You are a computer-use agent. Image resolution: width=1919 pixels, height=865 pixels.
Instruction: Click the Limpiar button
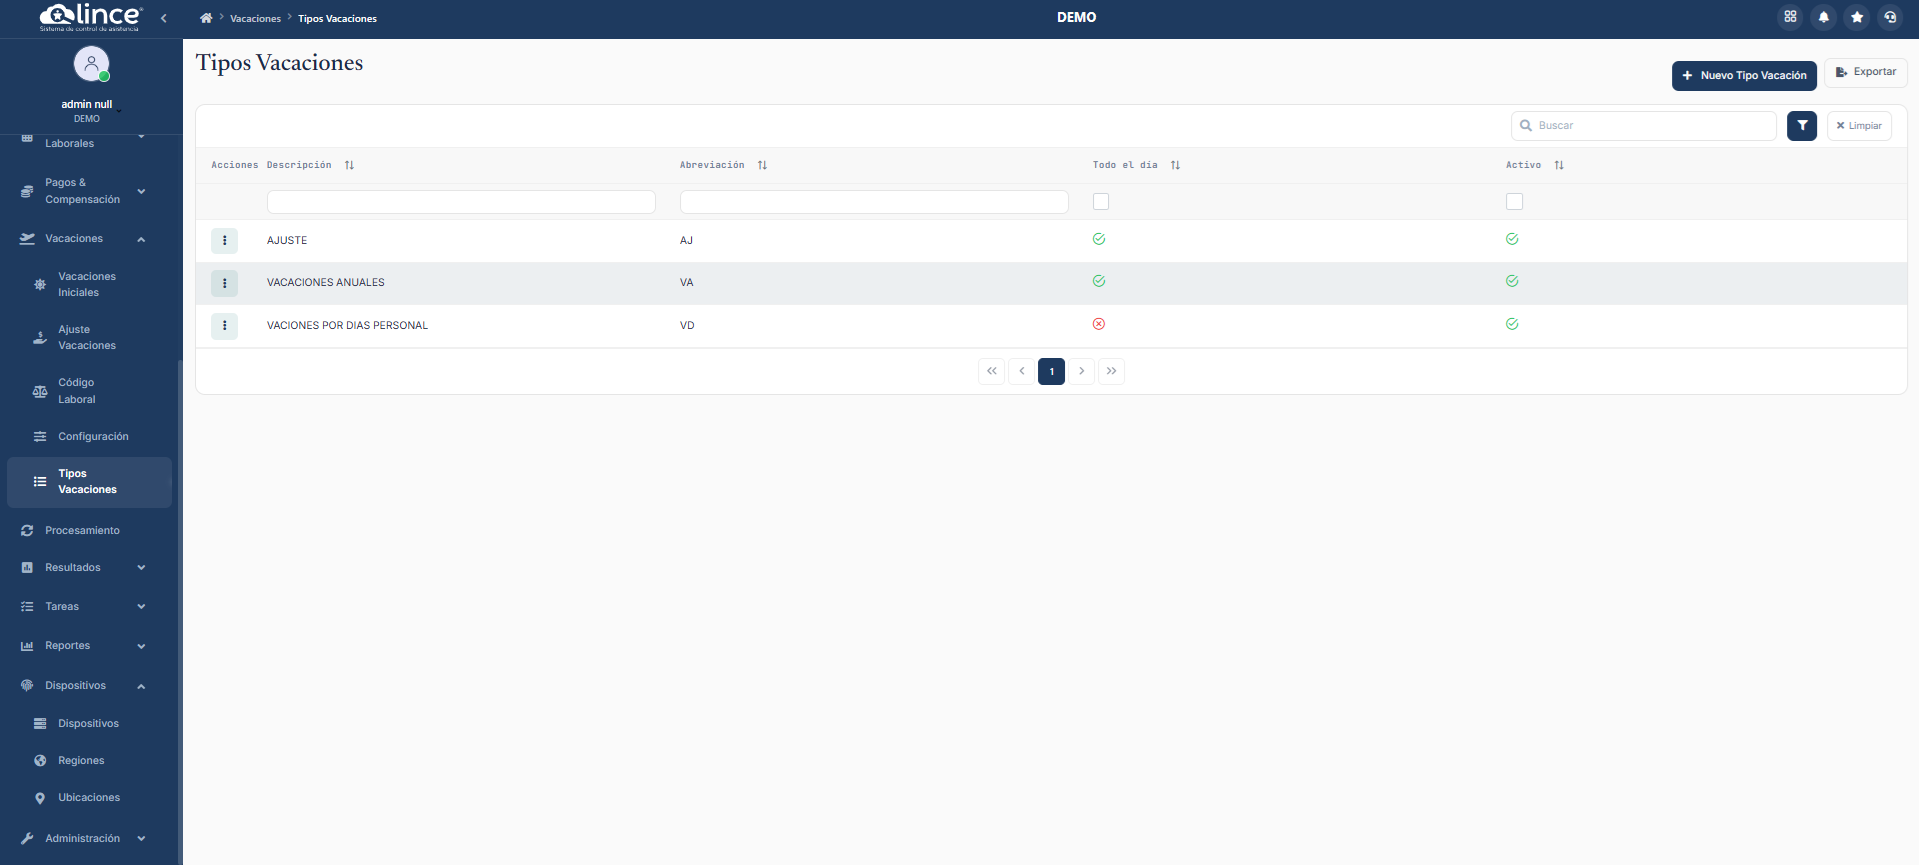(x=1858, y=126)
